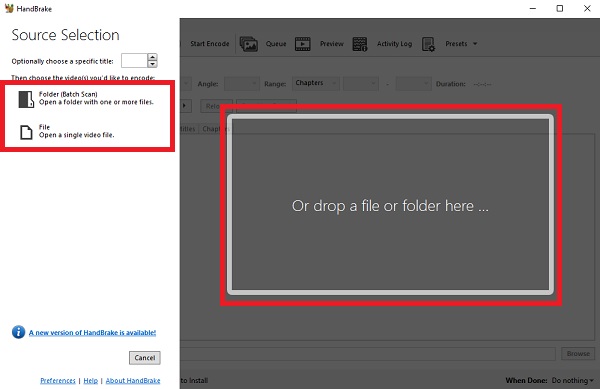Open the Chapters range dropdown
The height and width of the screenshot is (389, 600).
316,83
